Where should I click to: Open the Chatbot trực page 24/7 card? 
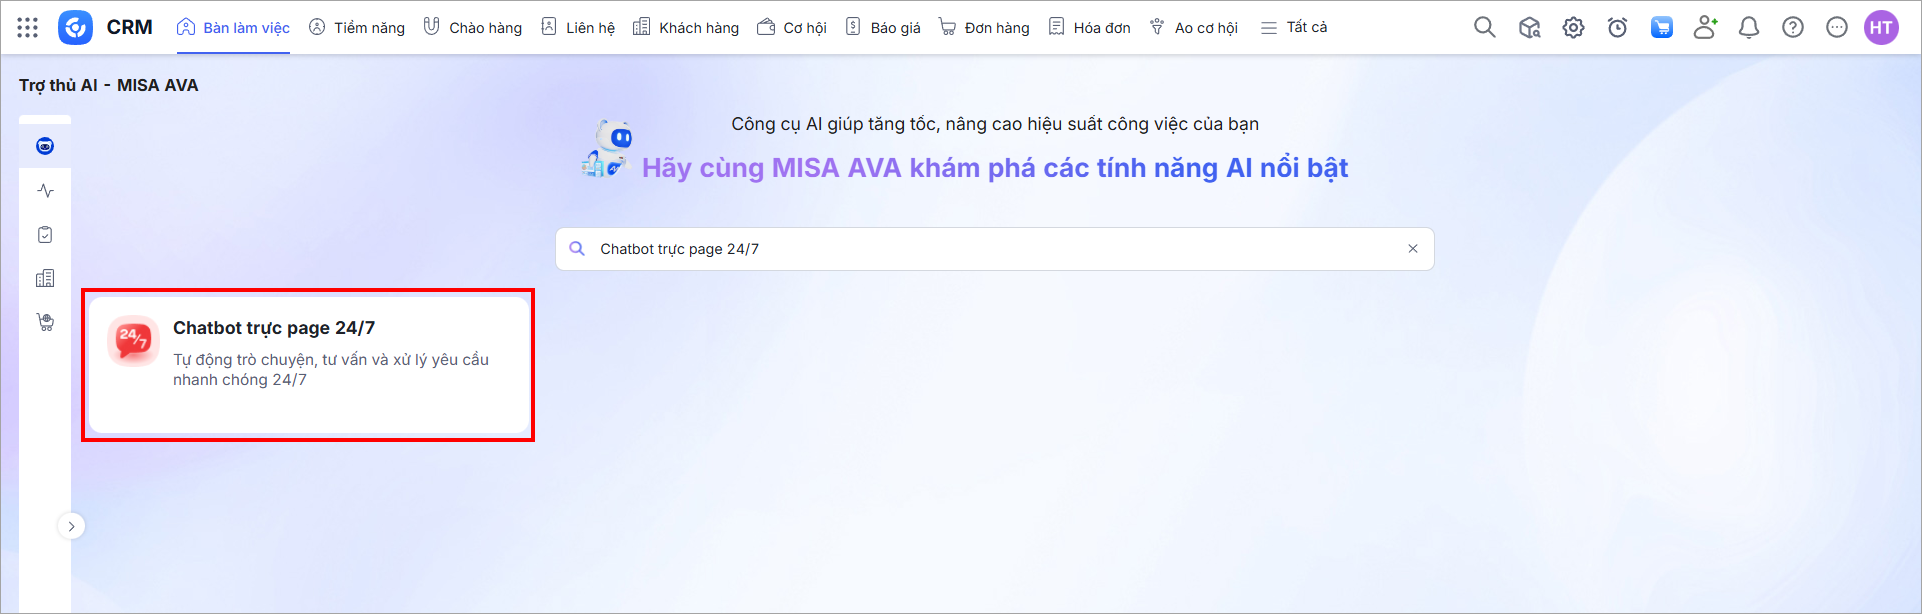click(x=308, y=365)
